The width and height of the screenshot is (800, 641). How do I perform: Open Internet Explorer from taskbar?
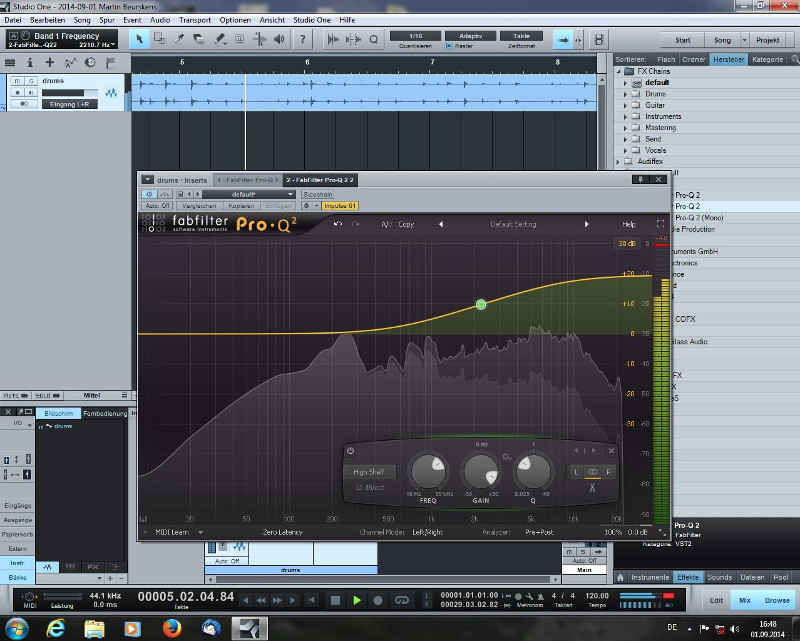(55, 628)
